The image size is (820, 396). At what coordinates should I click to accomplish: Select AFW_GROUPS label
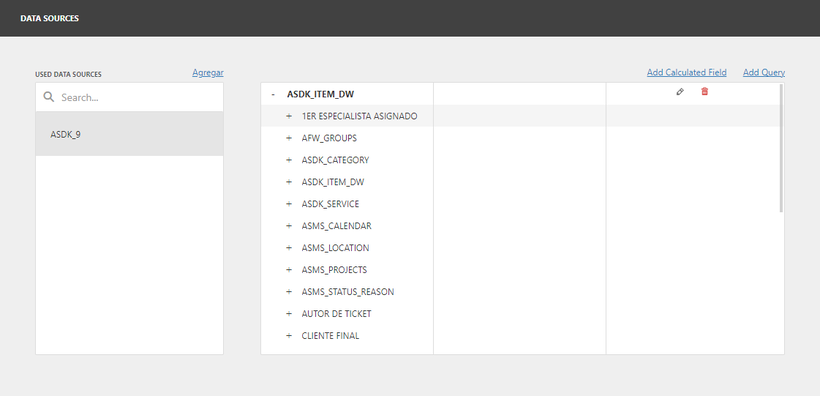(329, 138)
